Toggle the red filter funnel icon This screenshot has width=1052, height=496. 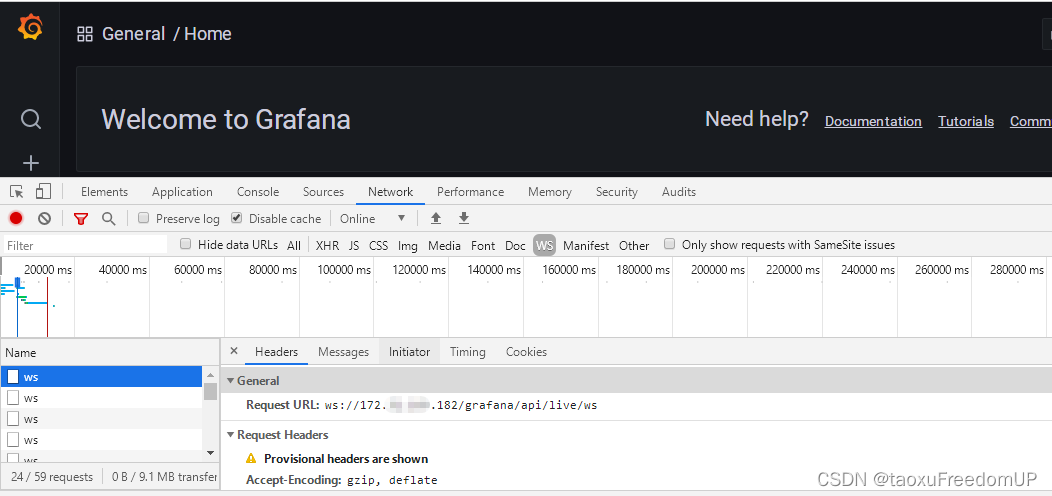[81, 219]
